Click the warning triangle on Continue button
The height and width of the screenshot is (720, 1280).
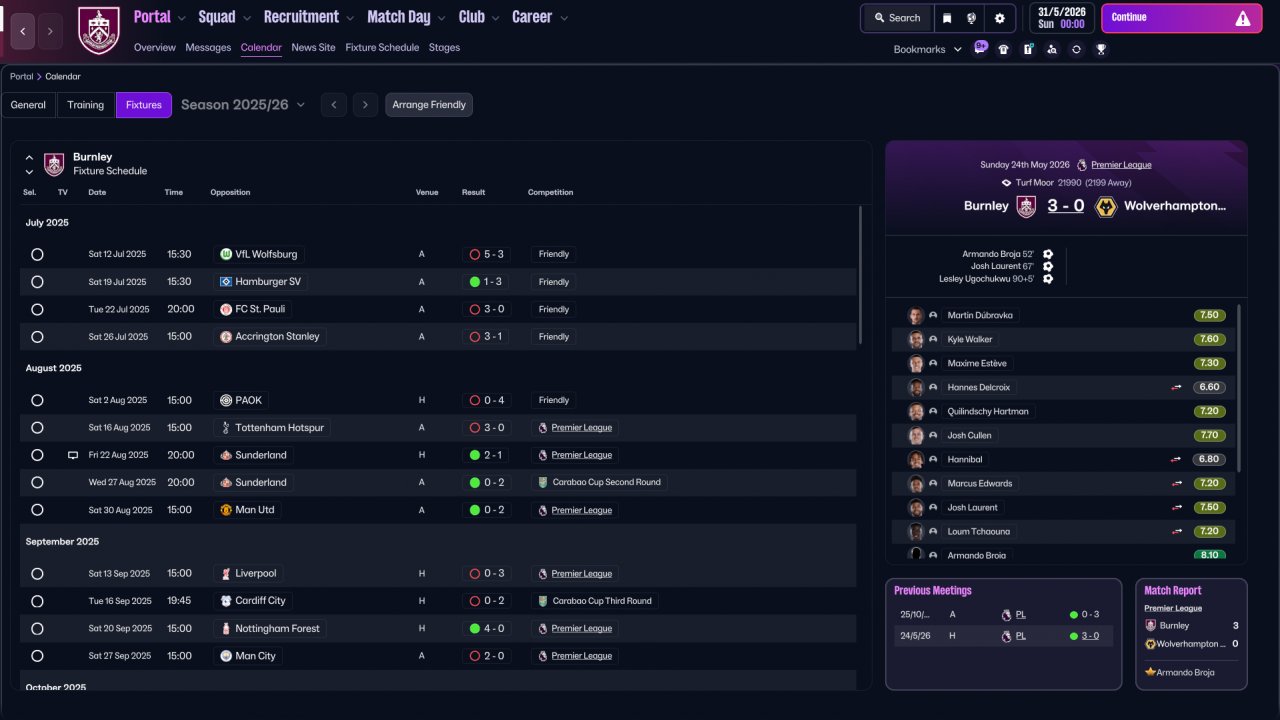pos(1243,18)
